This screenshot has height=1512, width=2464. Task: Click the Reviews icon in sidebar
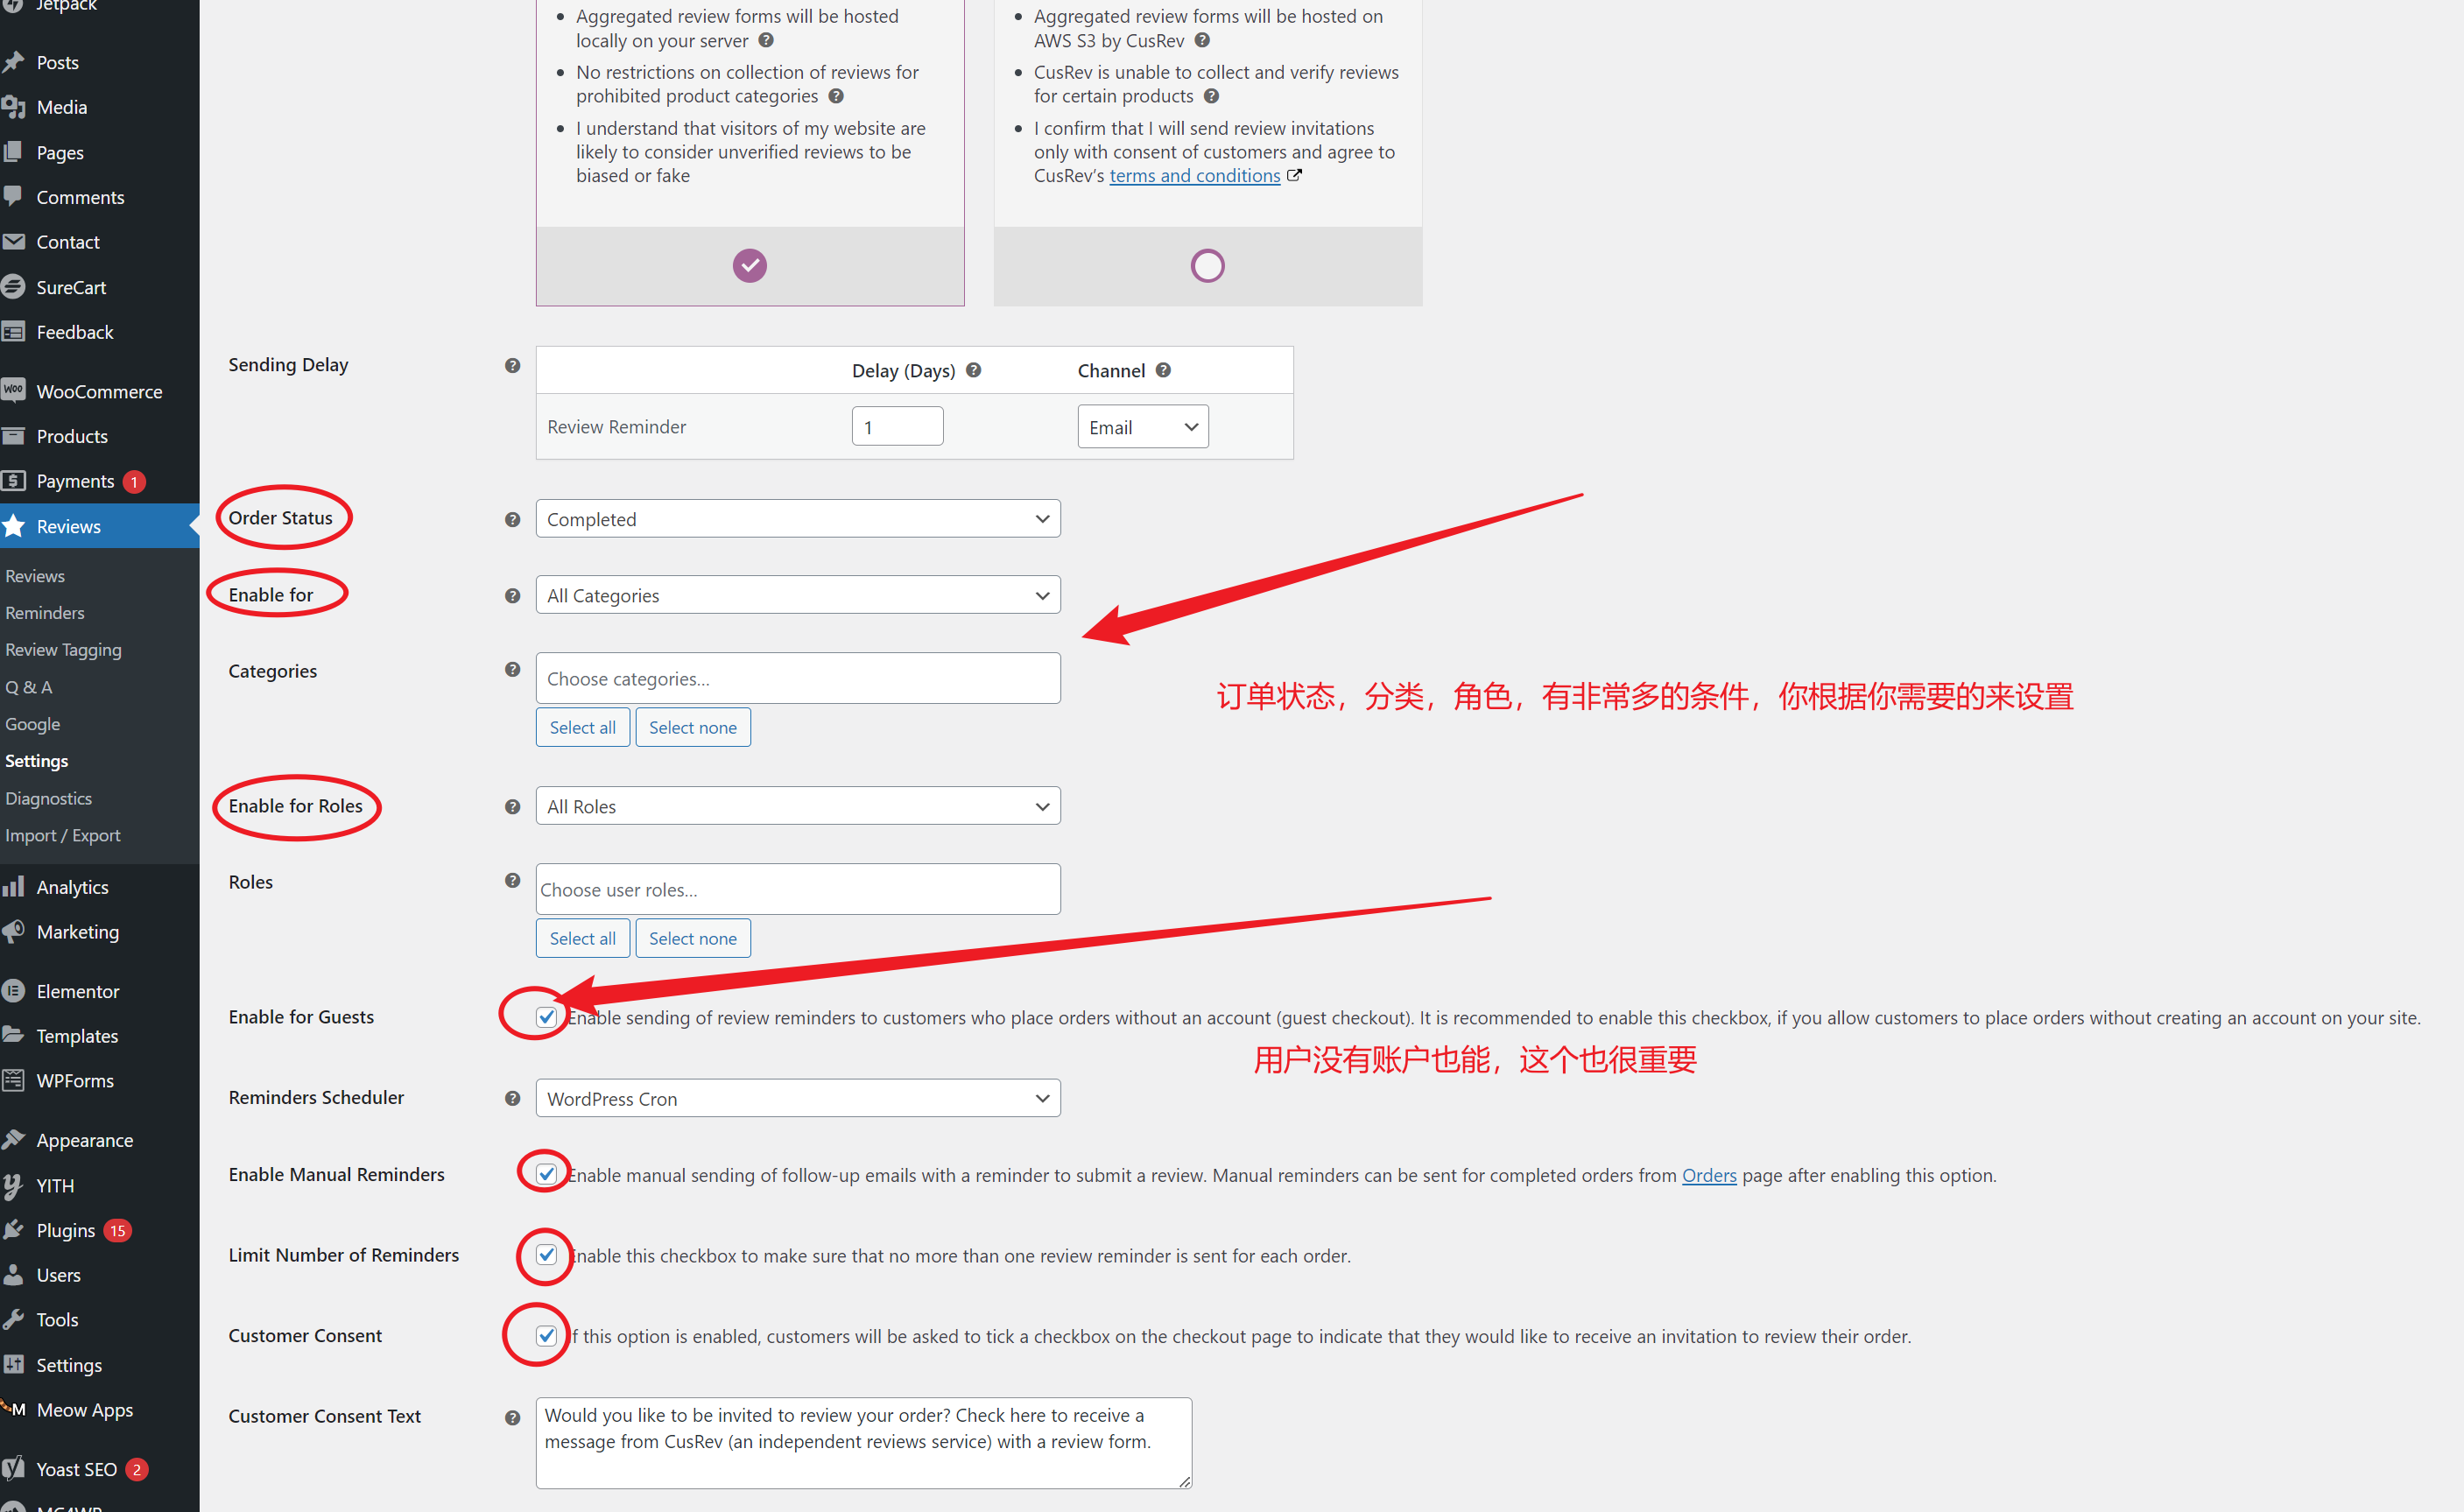pyautogui.click(x=16, y=524)
